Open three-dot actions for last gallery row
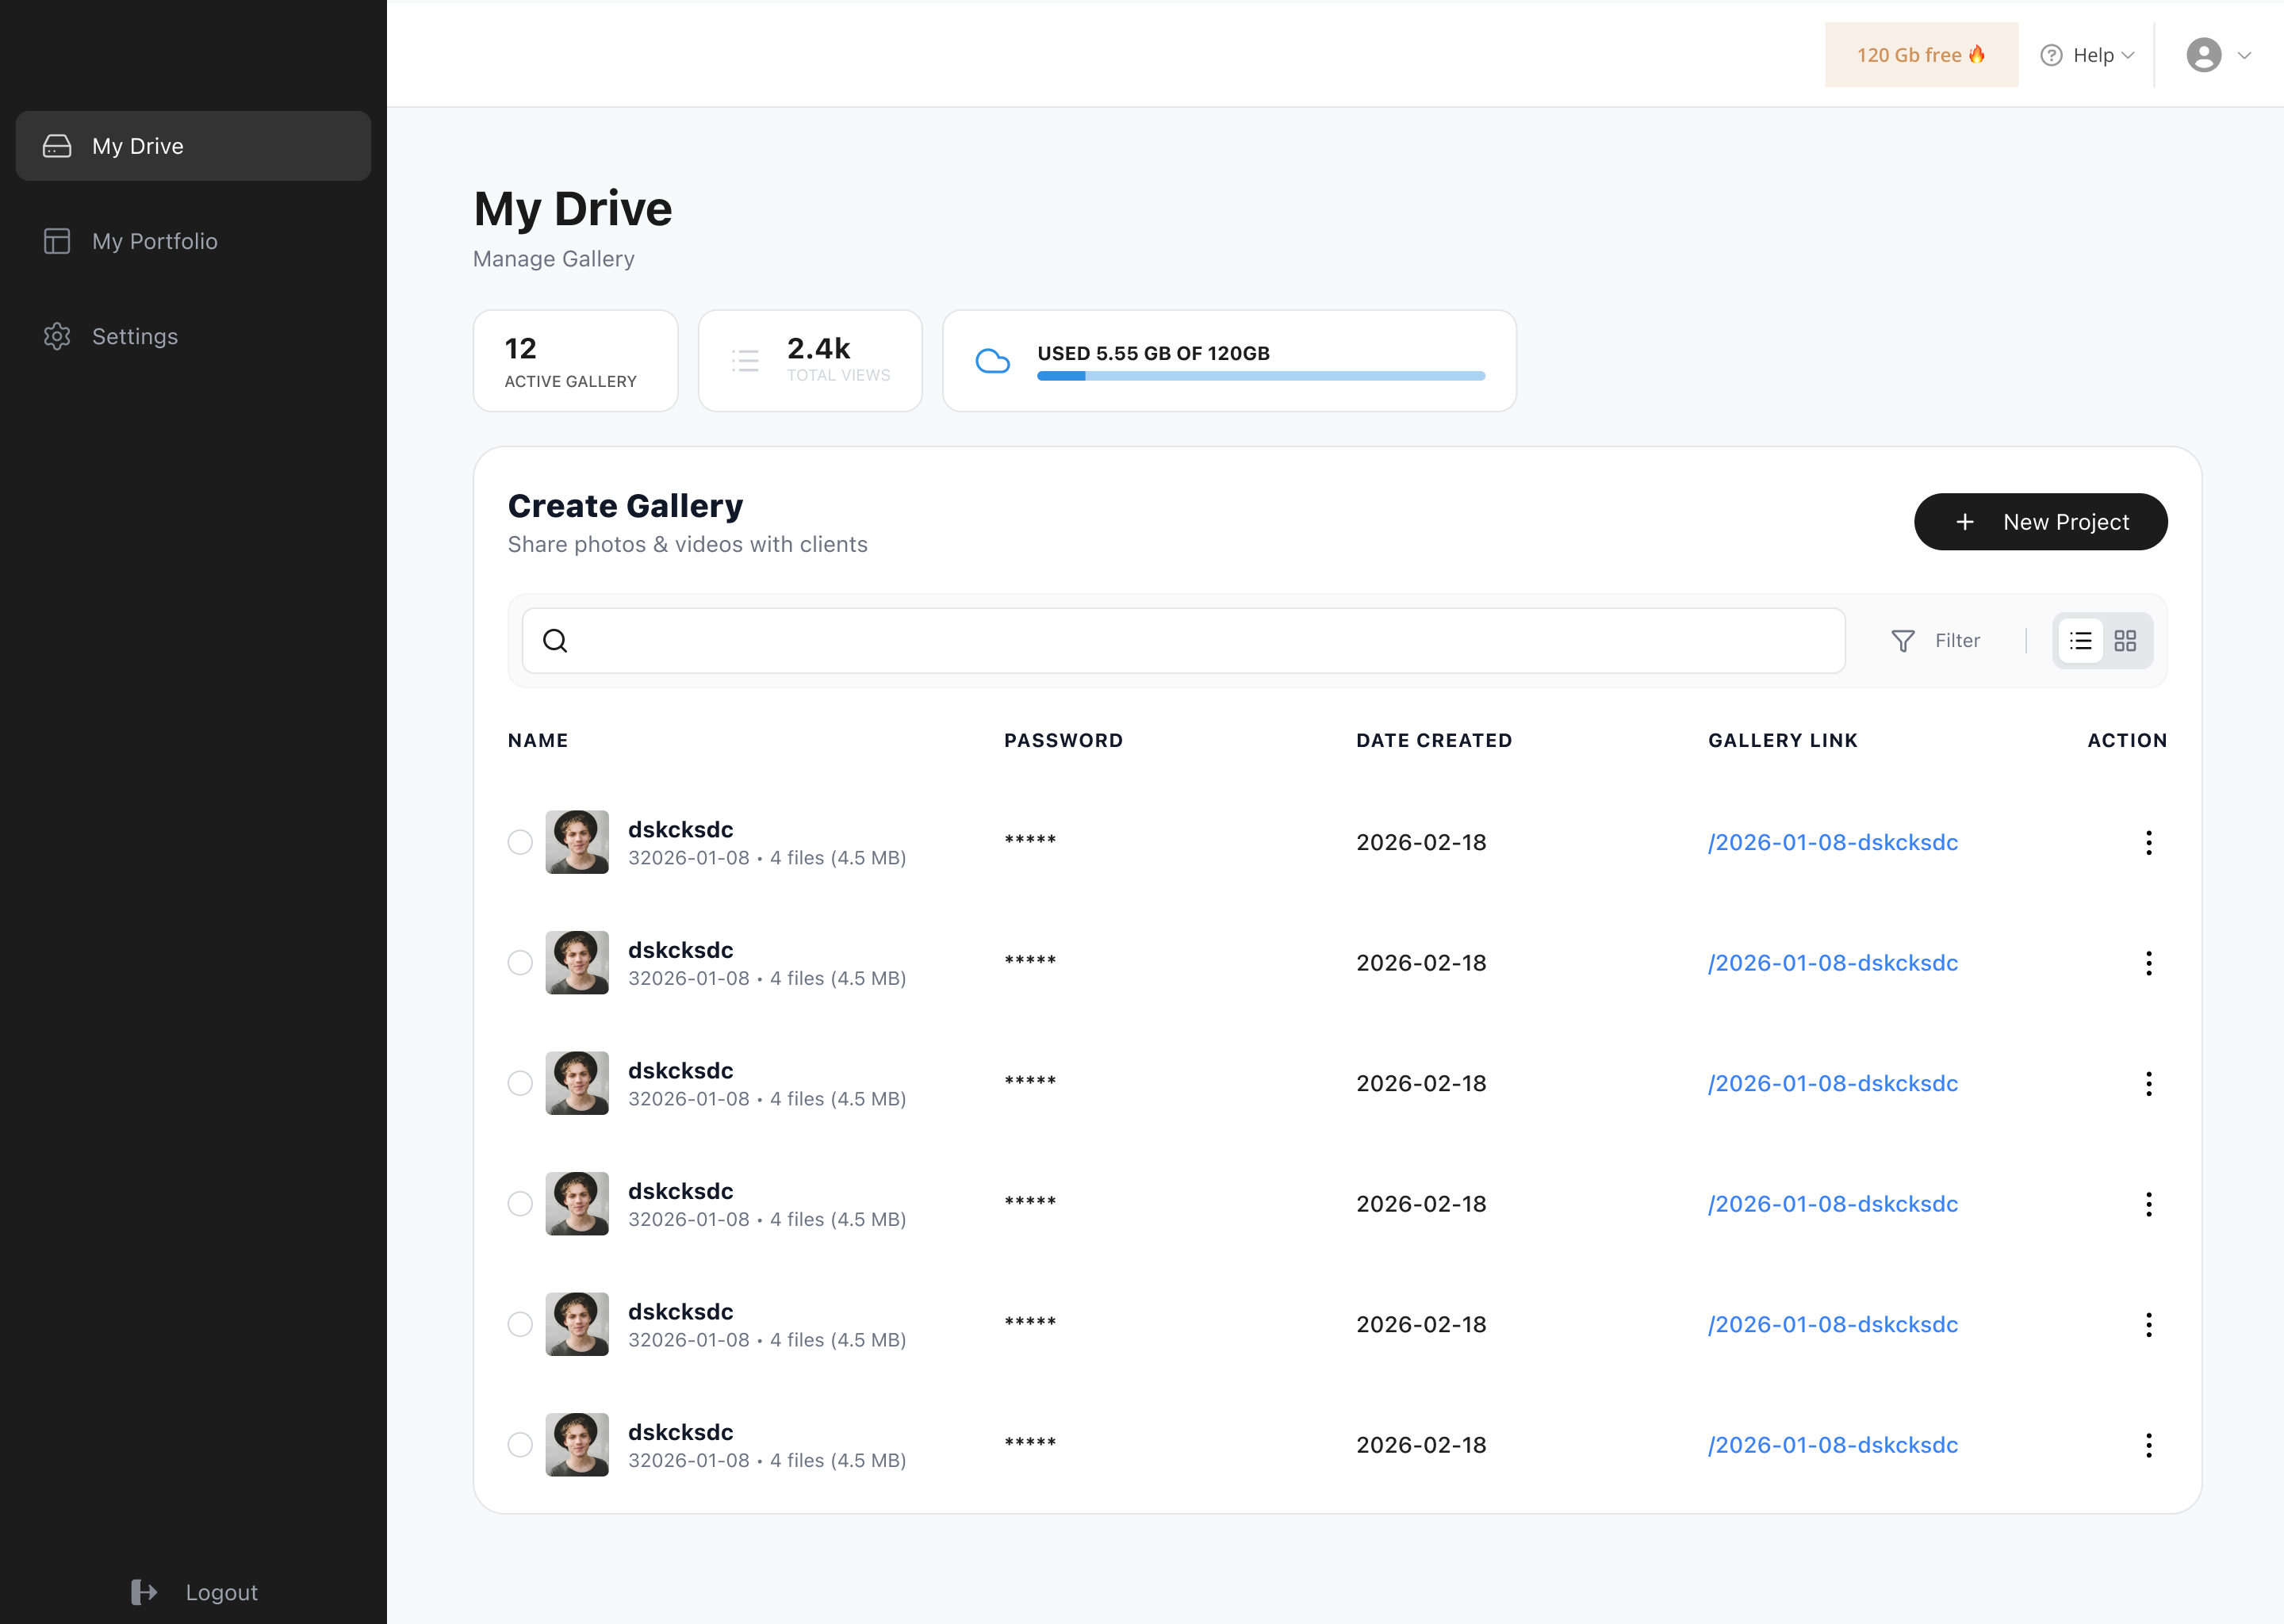The height and width of the screenshot is (1624, 2284). point(2148,1445)
